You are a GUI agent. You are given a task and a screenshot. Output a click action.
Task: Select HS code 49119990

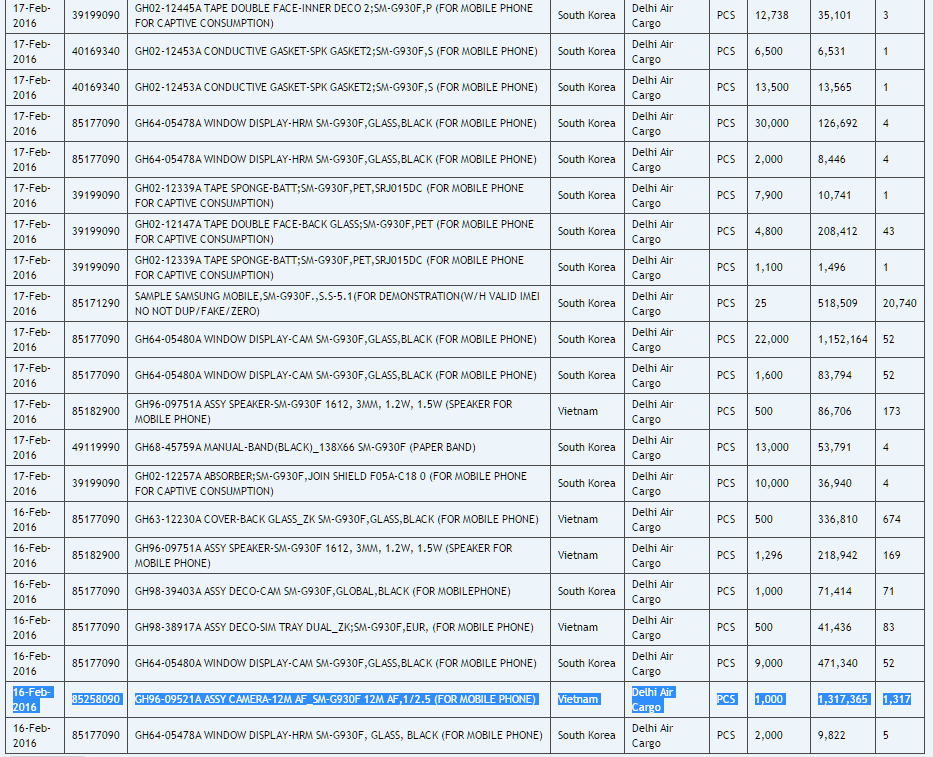96,447
